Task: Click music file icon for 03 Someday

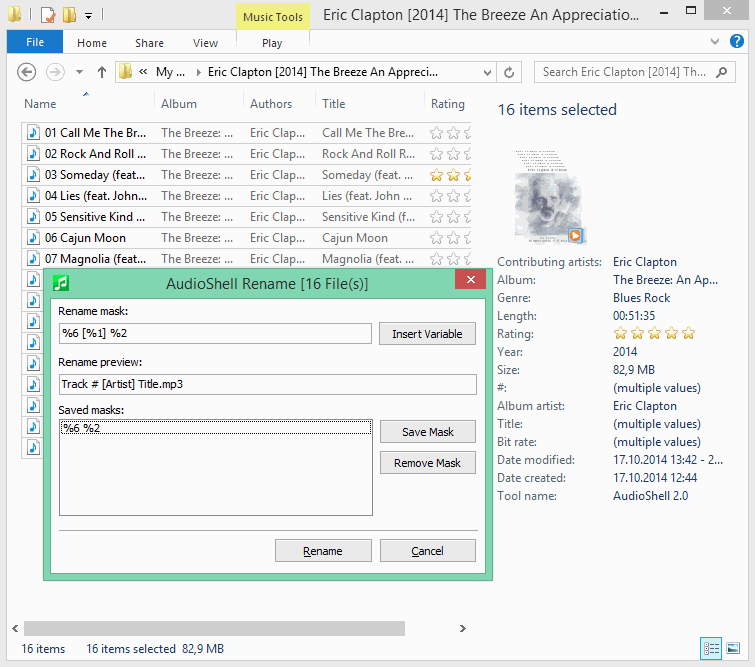Action: pyautogui.click(x=33, y=174)
